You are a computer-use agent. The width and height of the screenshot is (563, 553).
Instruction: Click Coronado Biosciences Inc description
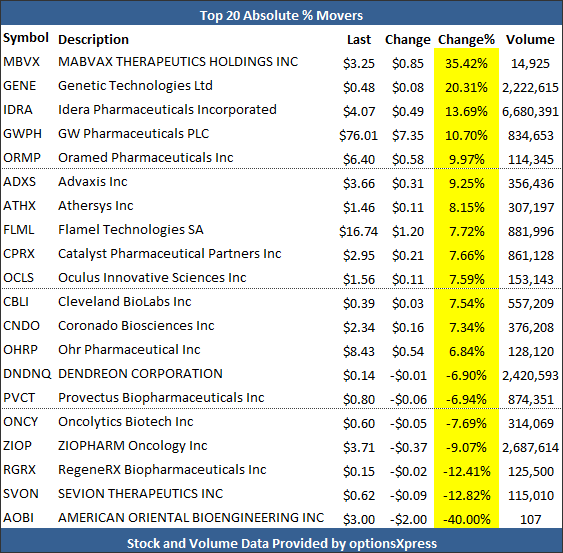(136, 326)
